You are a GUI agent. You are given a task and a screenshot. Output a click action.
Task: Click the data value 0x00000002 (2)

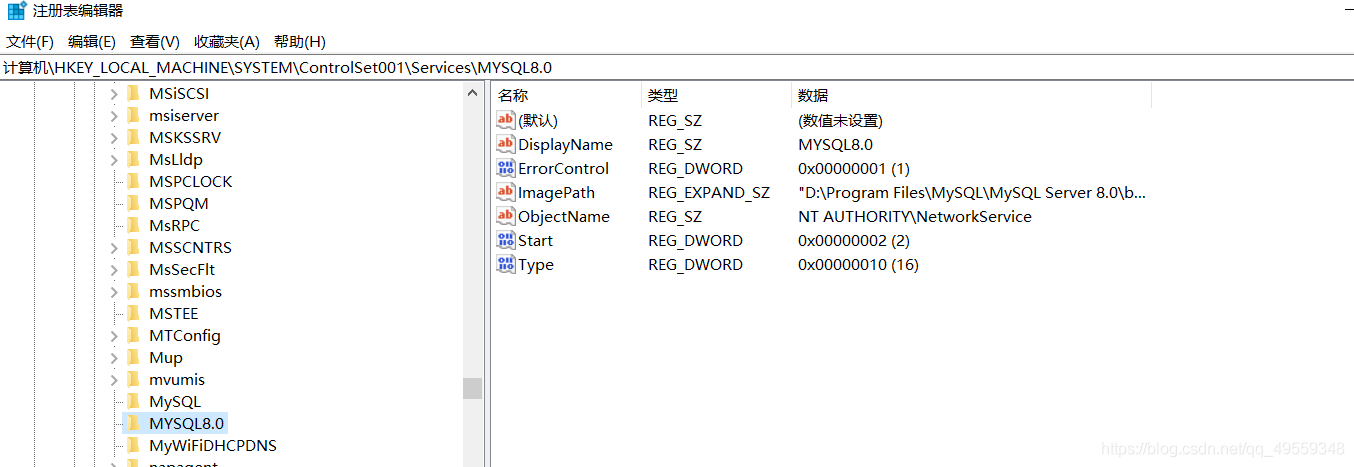click(854, 241)
